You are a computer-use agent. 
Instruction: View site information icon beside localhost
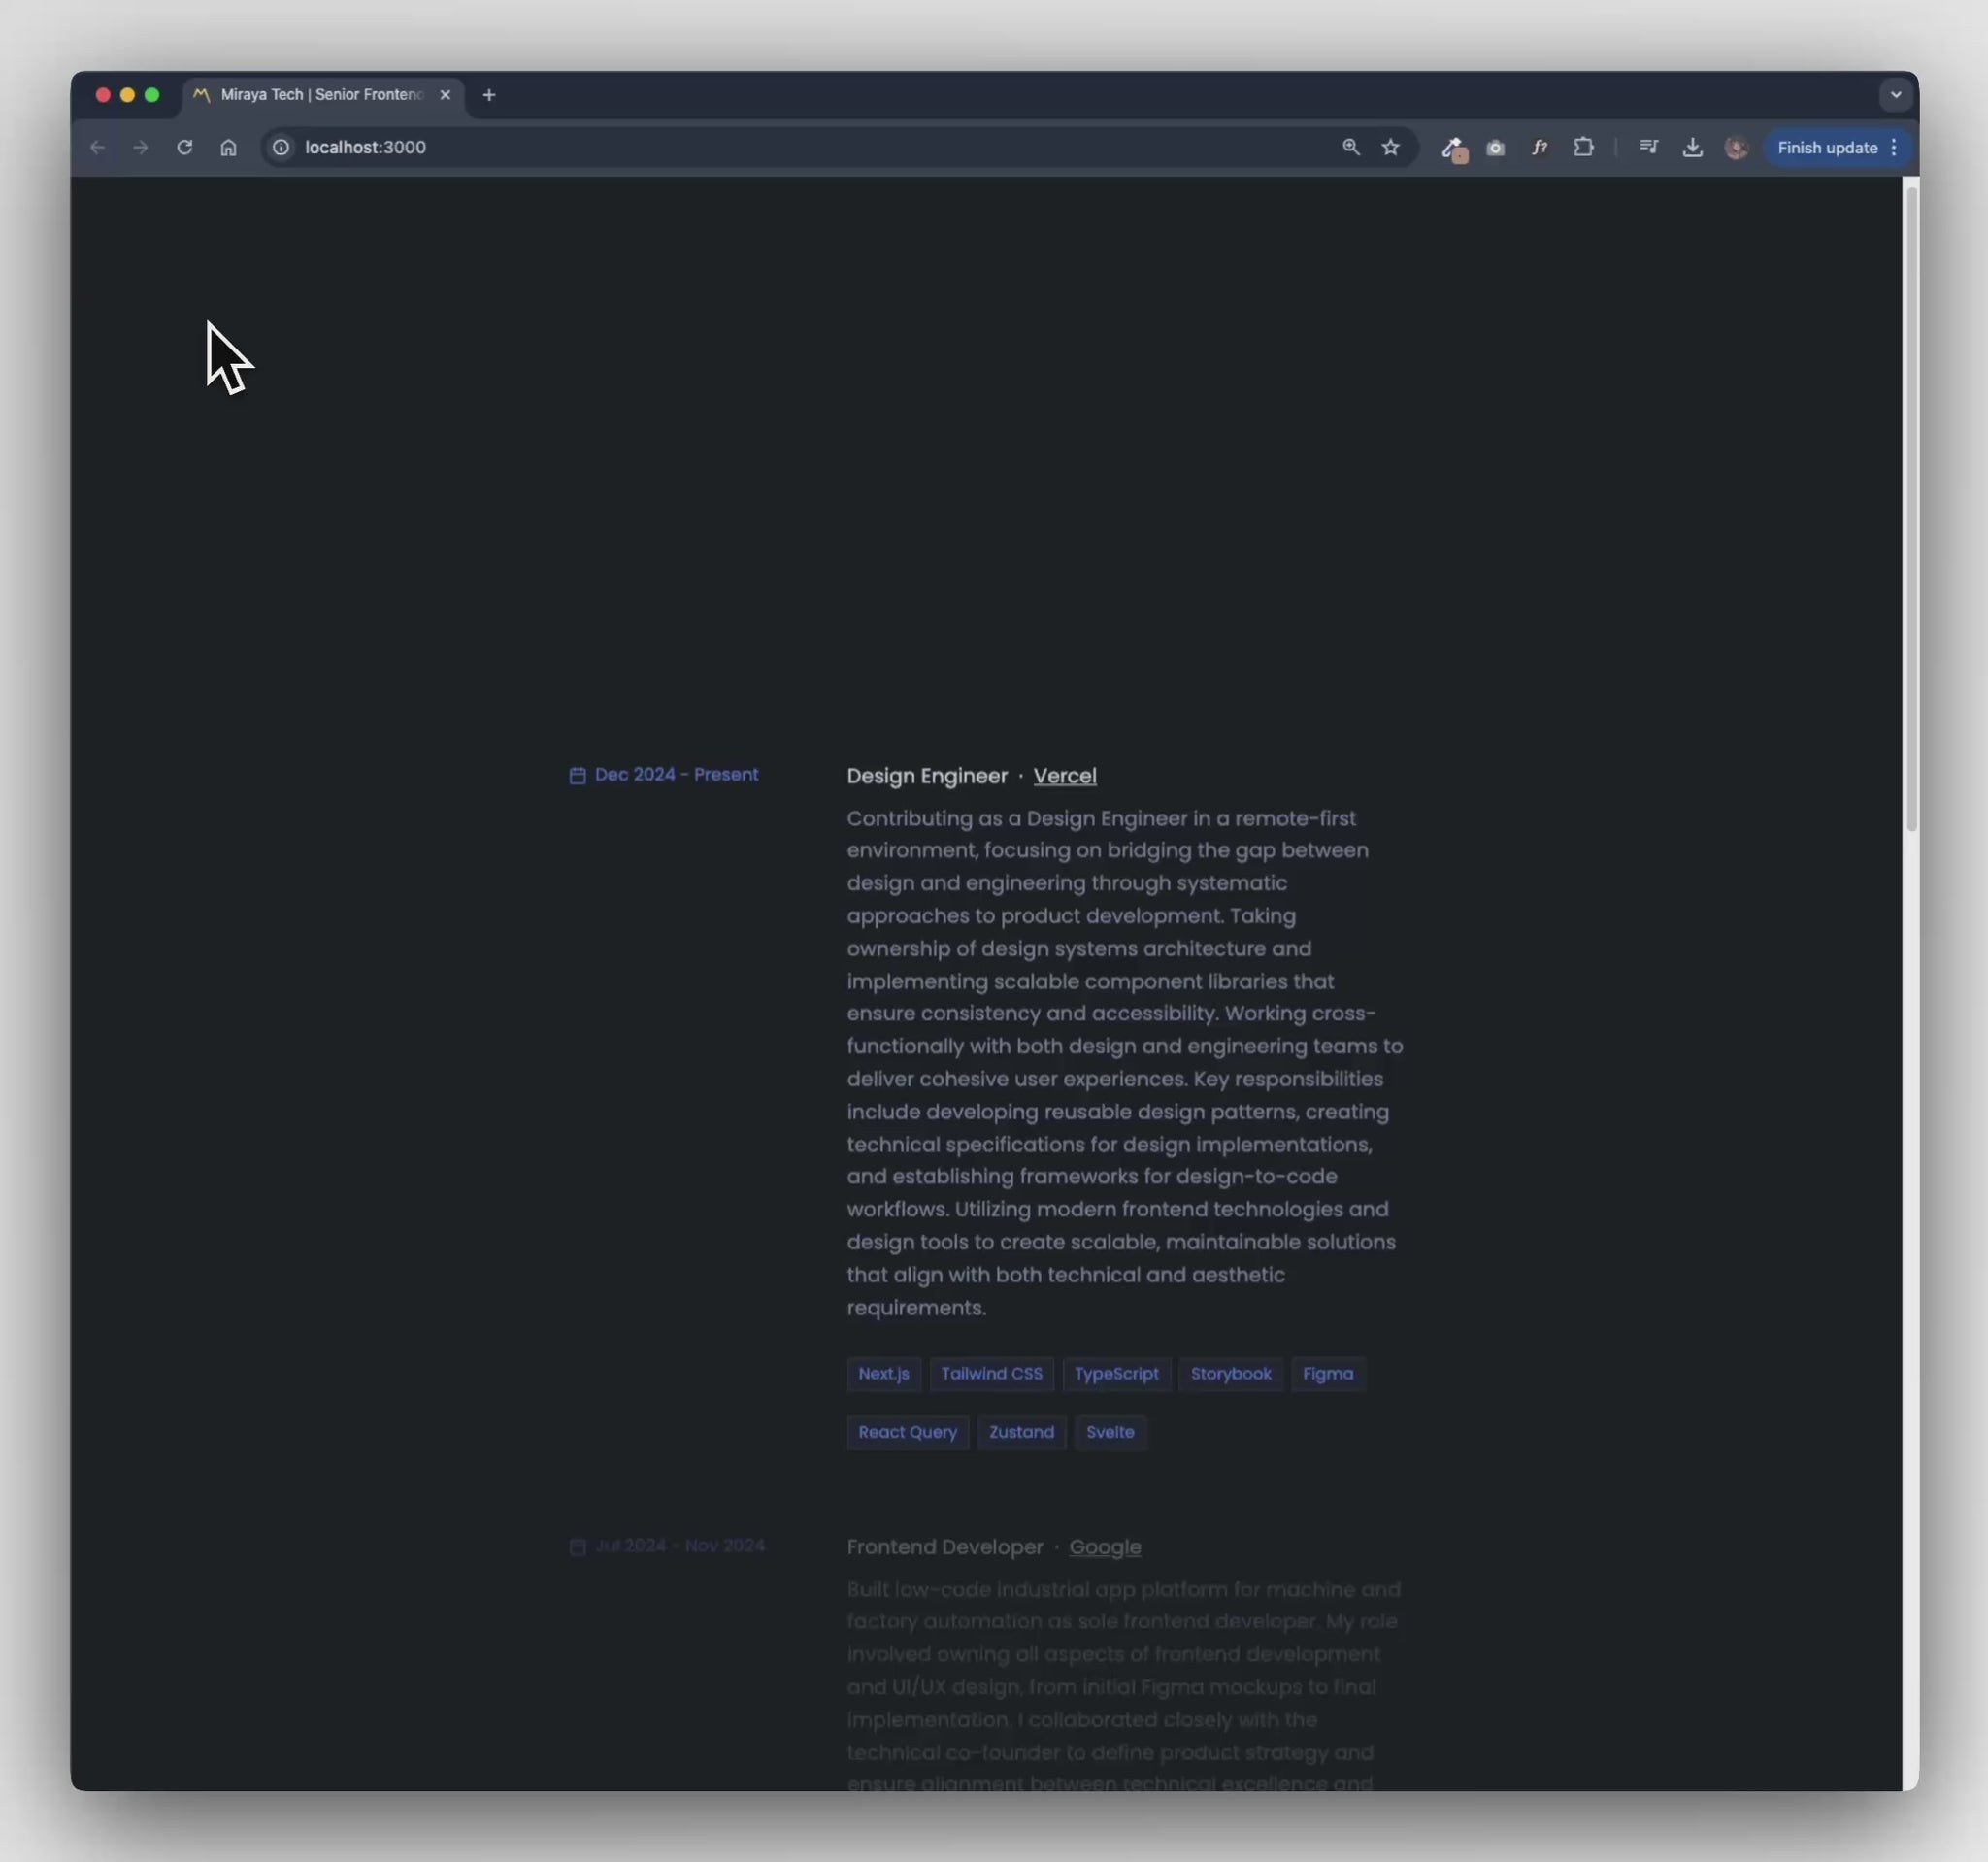281,147
